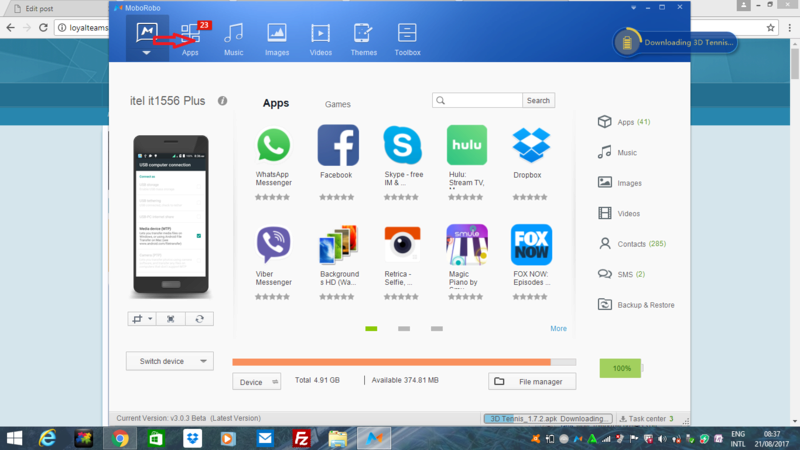Open Google Chrome from taskbar
800x450 pixels.
point(120,438)
